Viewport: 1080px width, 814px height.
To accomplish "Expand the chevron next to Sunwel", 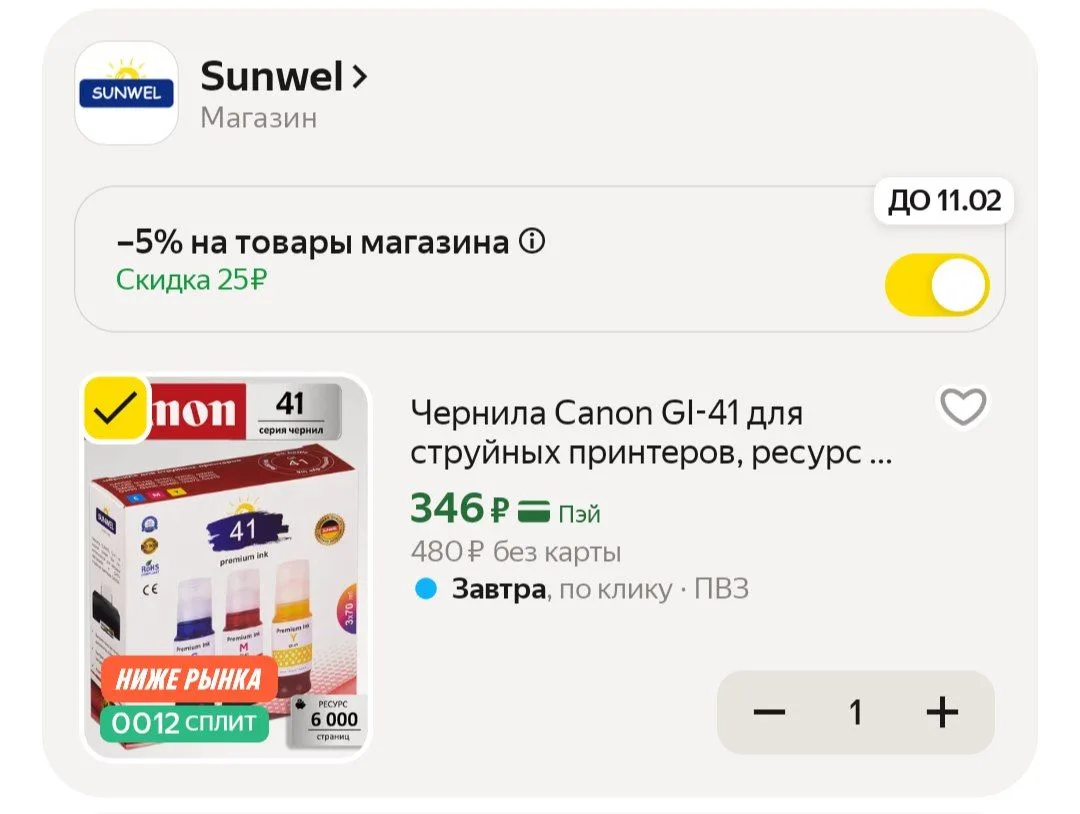I will 359,76.
